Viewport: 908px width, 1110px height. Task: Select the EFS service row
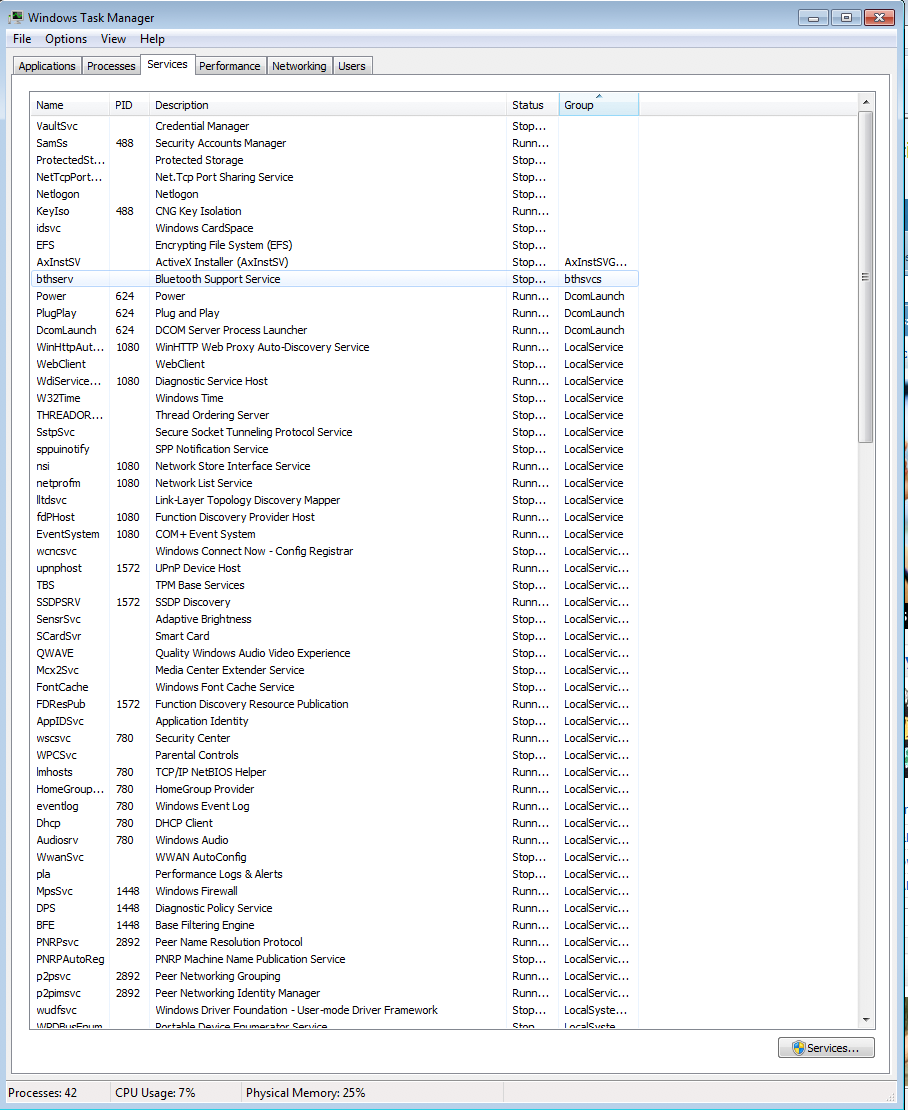[x=335, y=245]
